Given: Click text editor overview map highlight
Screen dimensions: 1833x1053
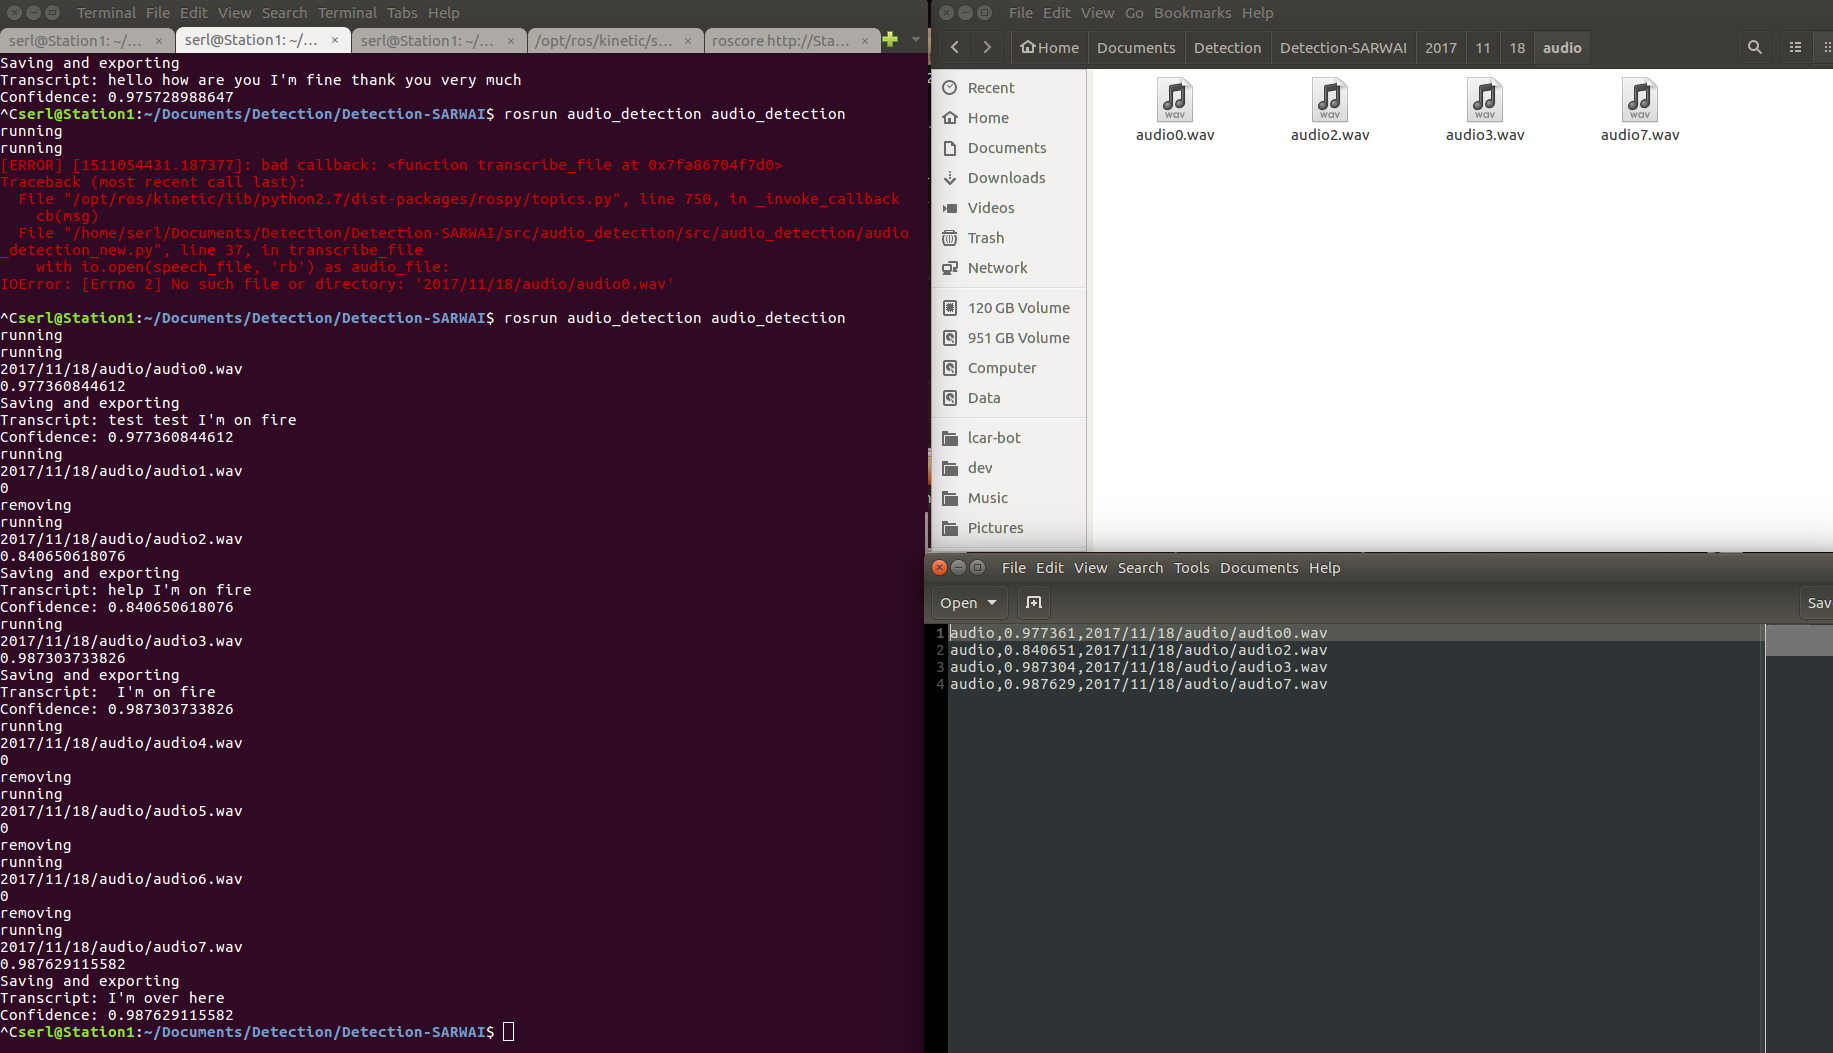Looking at the screenshot, I should coord(1799,640).
